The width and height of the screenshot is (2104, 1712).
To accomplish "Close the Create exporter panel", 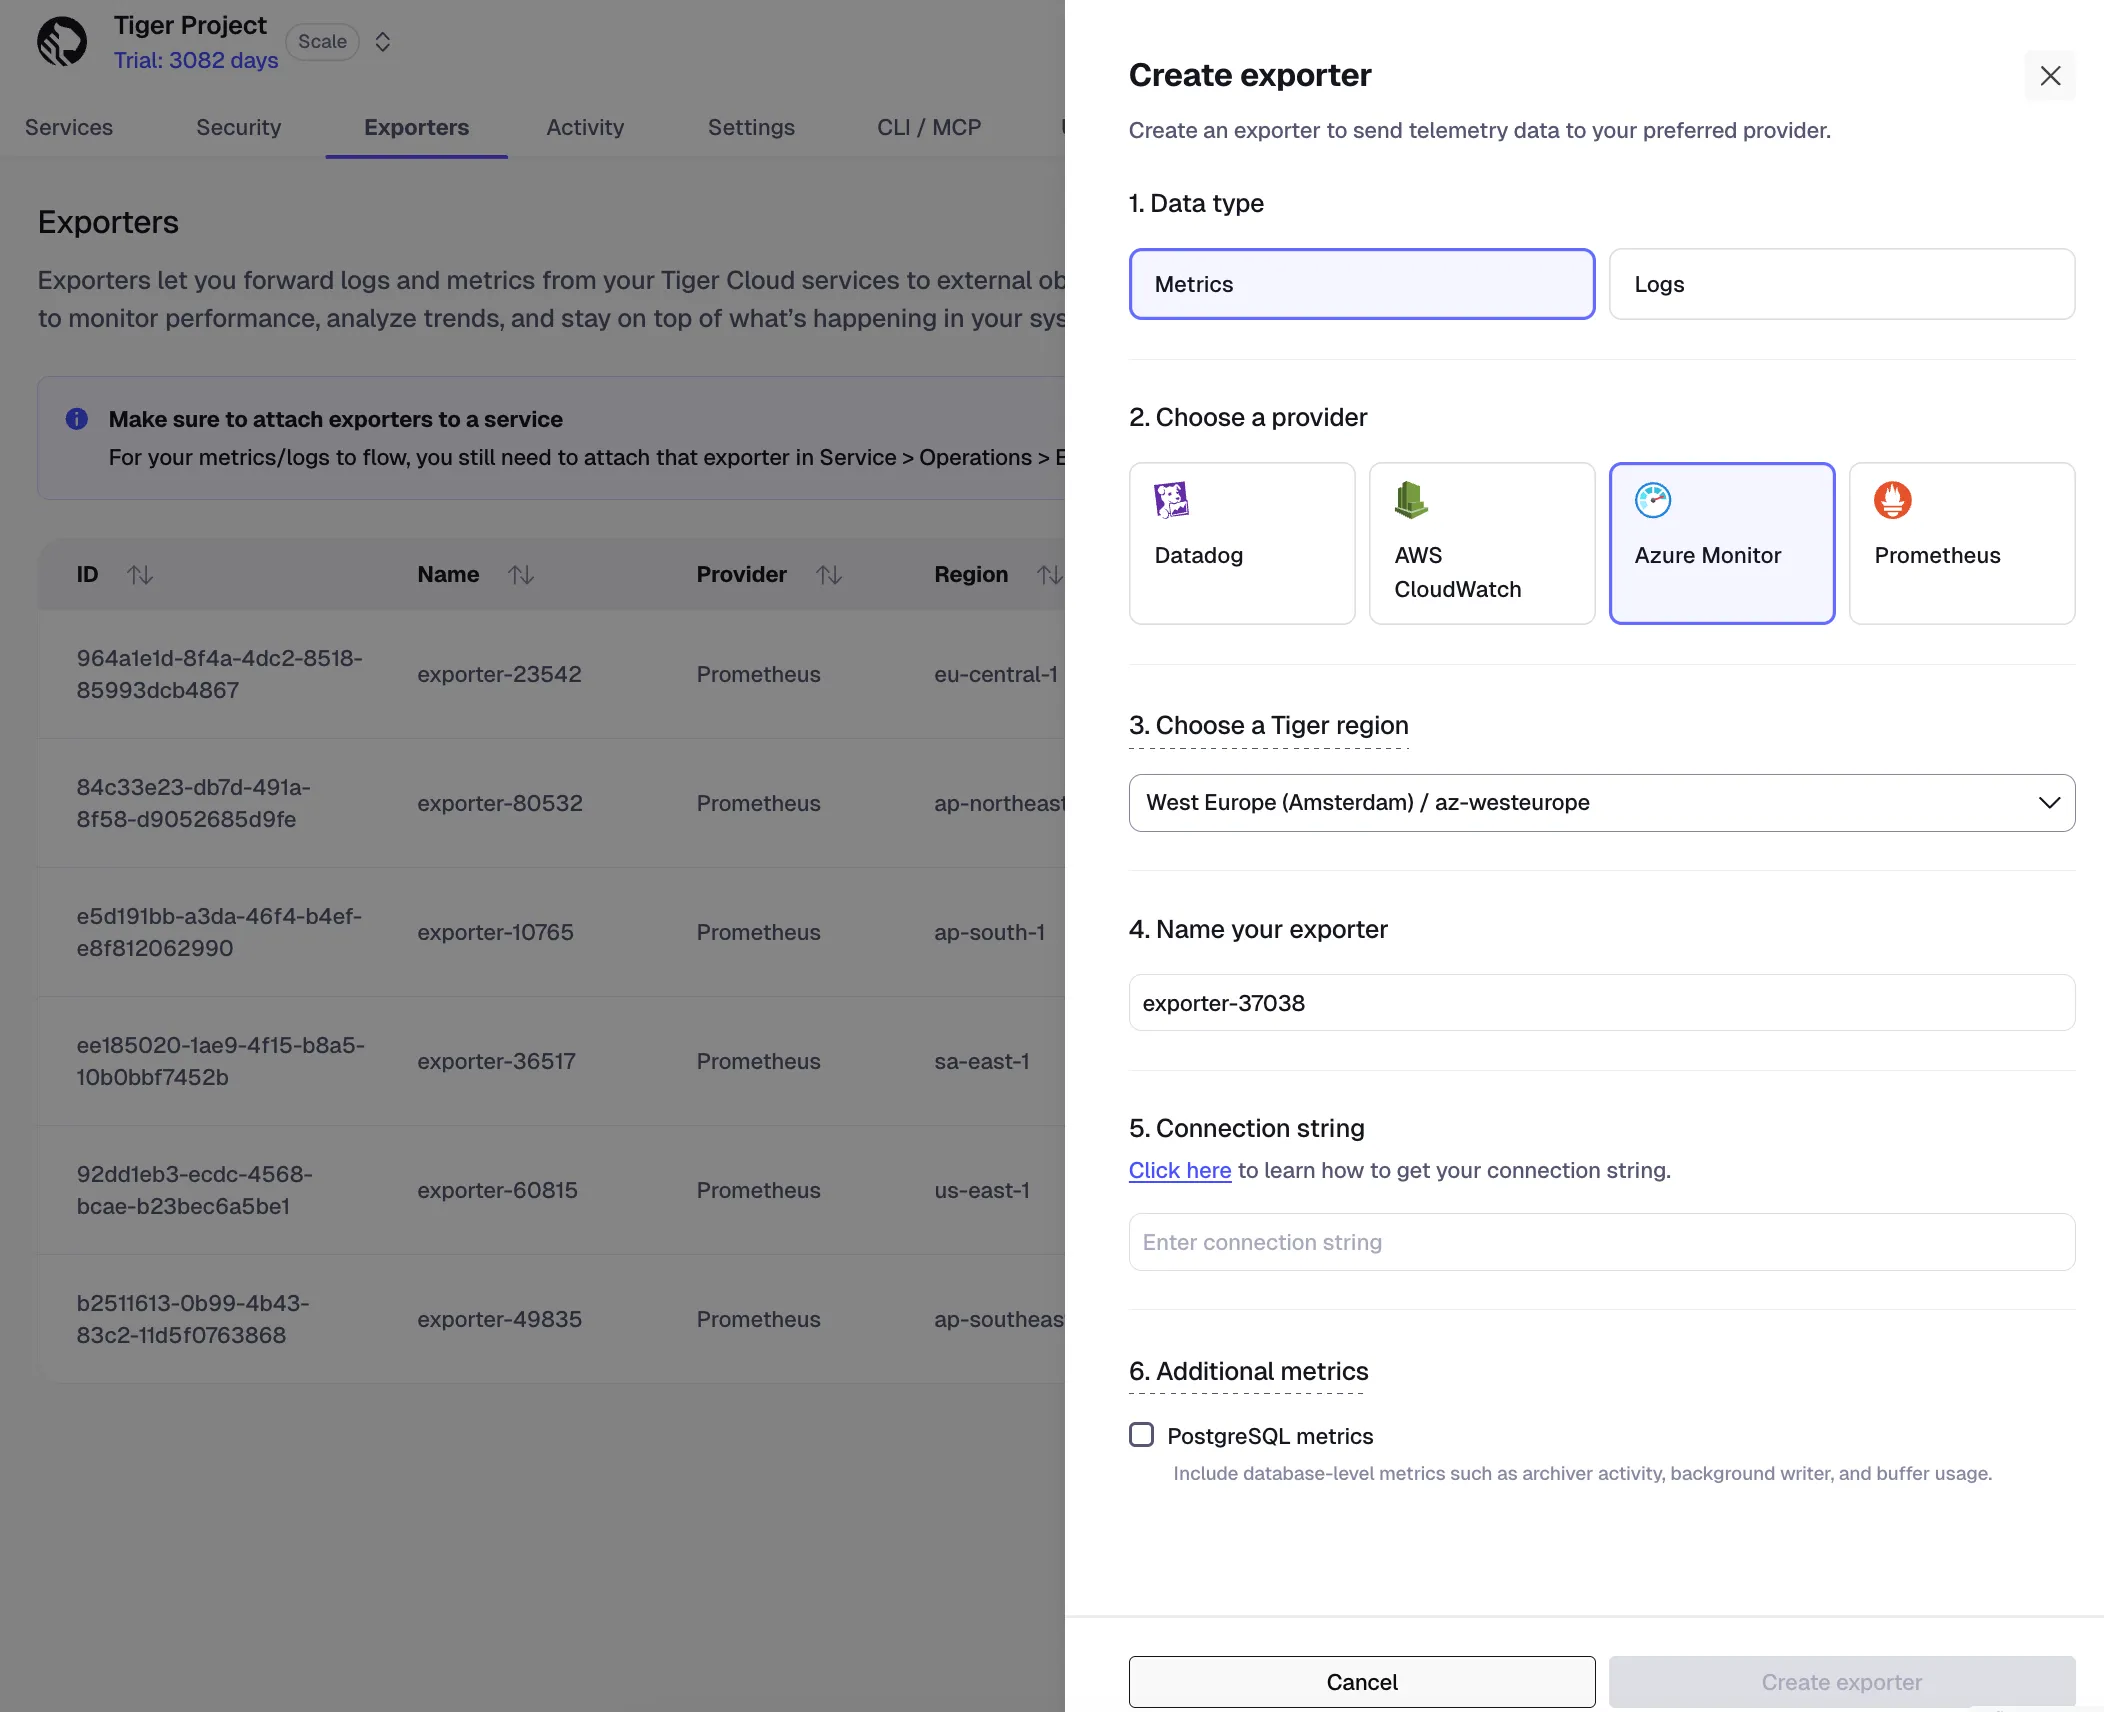I will coord(2050,76).
